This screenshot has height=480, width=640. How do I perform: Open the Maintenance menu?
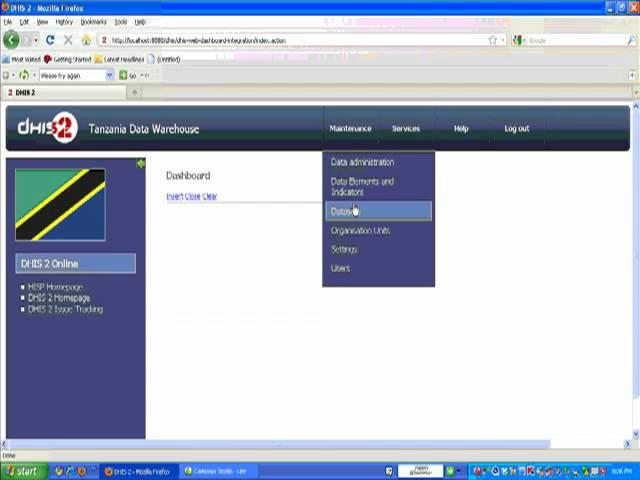[351, 129]
